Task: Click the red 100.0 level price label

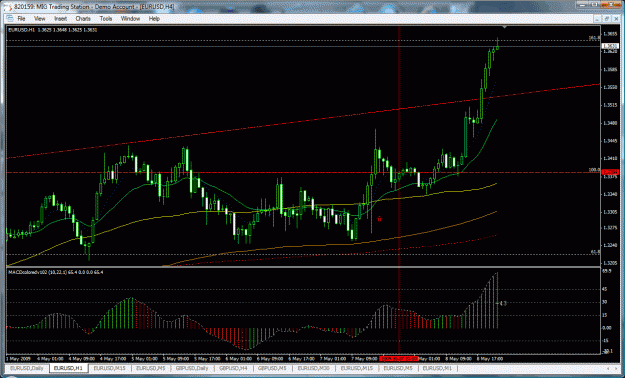Action: (610, 171)
